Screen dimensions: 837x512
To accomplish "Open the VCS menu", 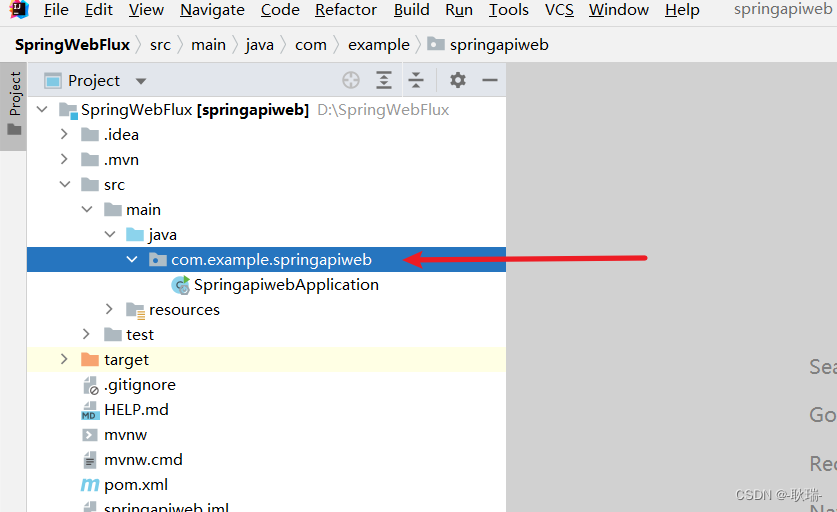I will [x=559, y=10].
